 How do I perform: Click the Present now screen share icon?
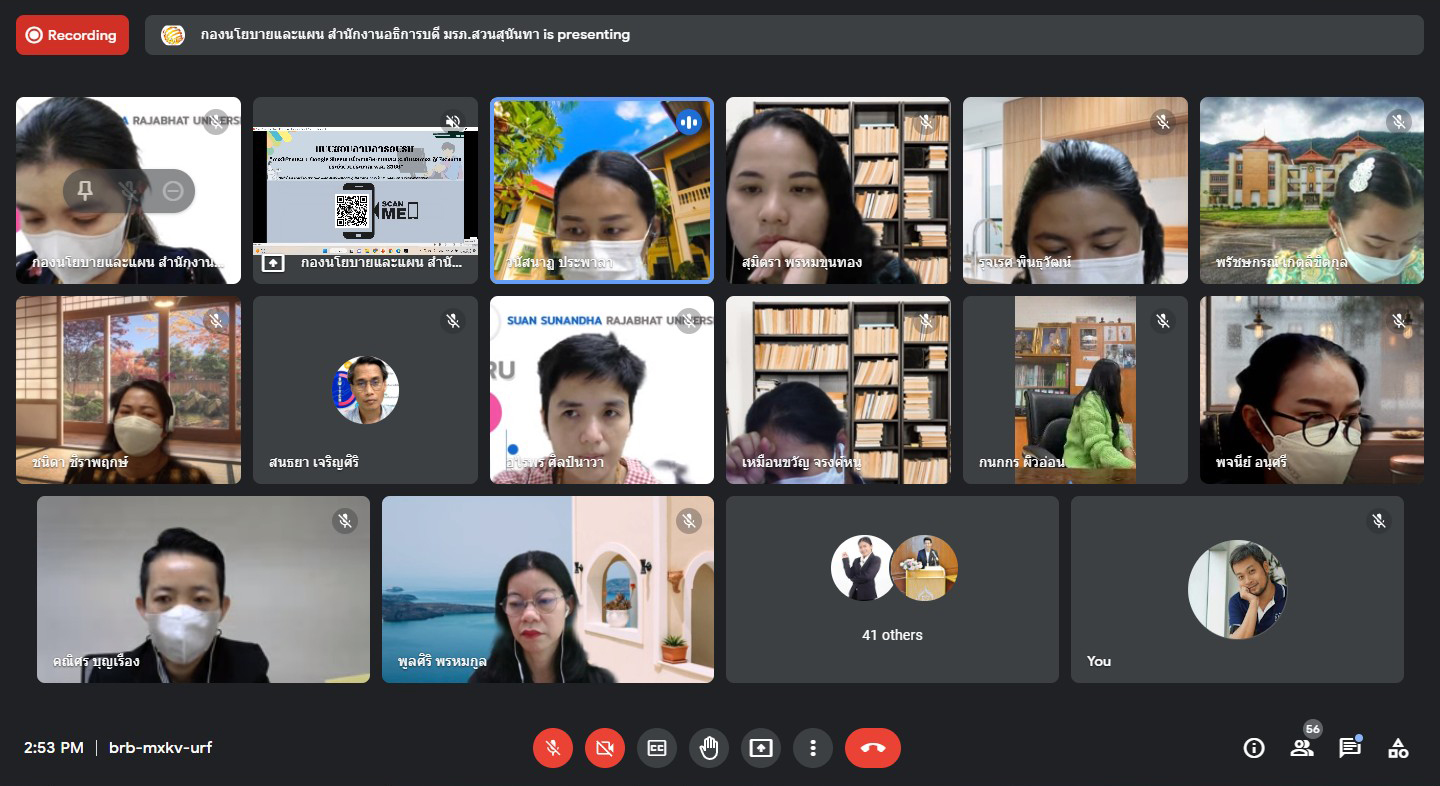coord(761,748)
